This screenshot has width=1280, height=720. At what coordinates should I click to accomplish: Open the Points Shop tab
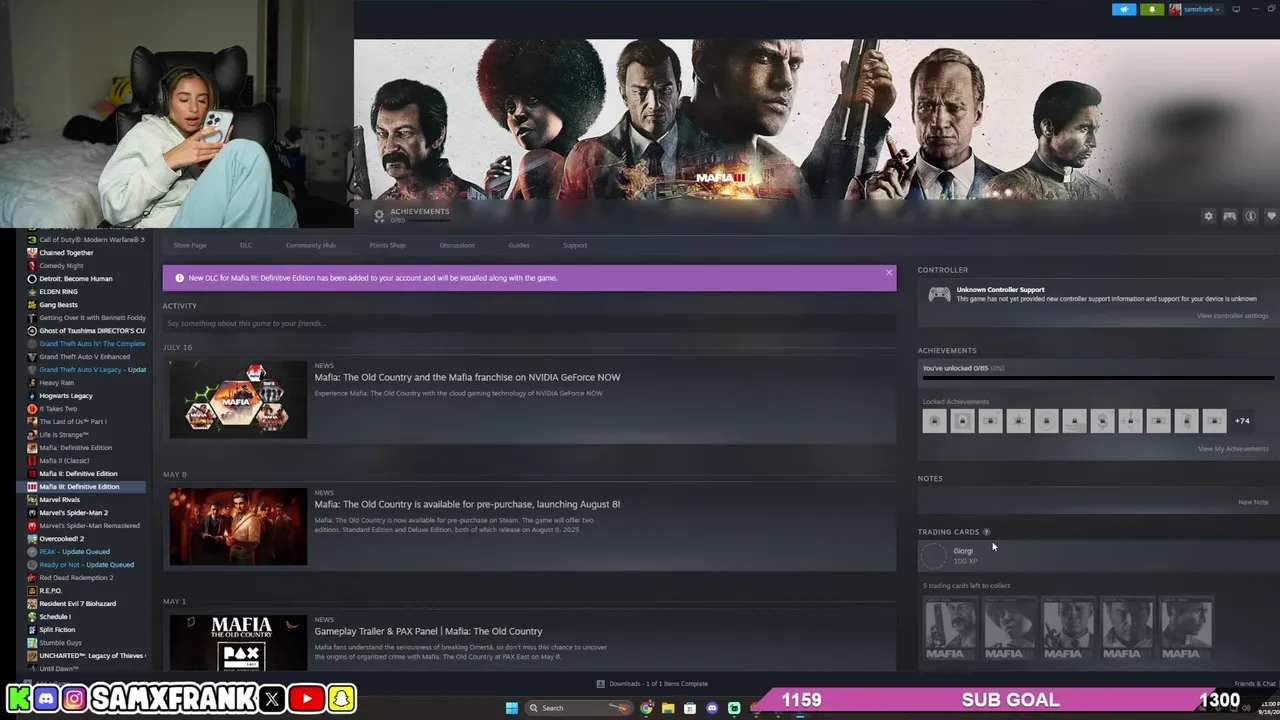pyautogui.click(x=387, y=245)
